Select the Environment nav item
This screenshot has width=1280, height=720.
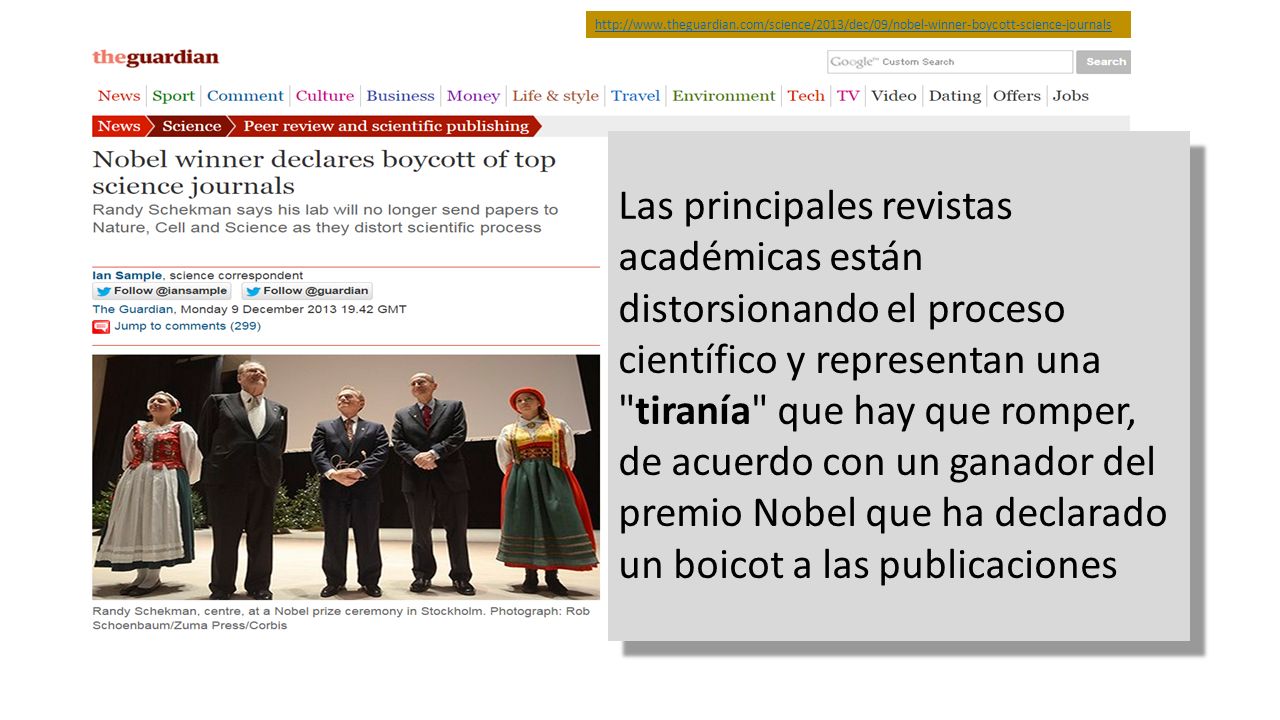click(723, 96)
